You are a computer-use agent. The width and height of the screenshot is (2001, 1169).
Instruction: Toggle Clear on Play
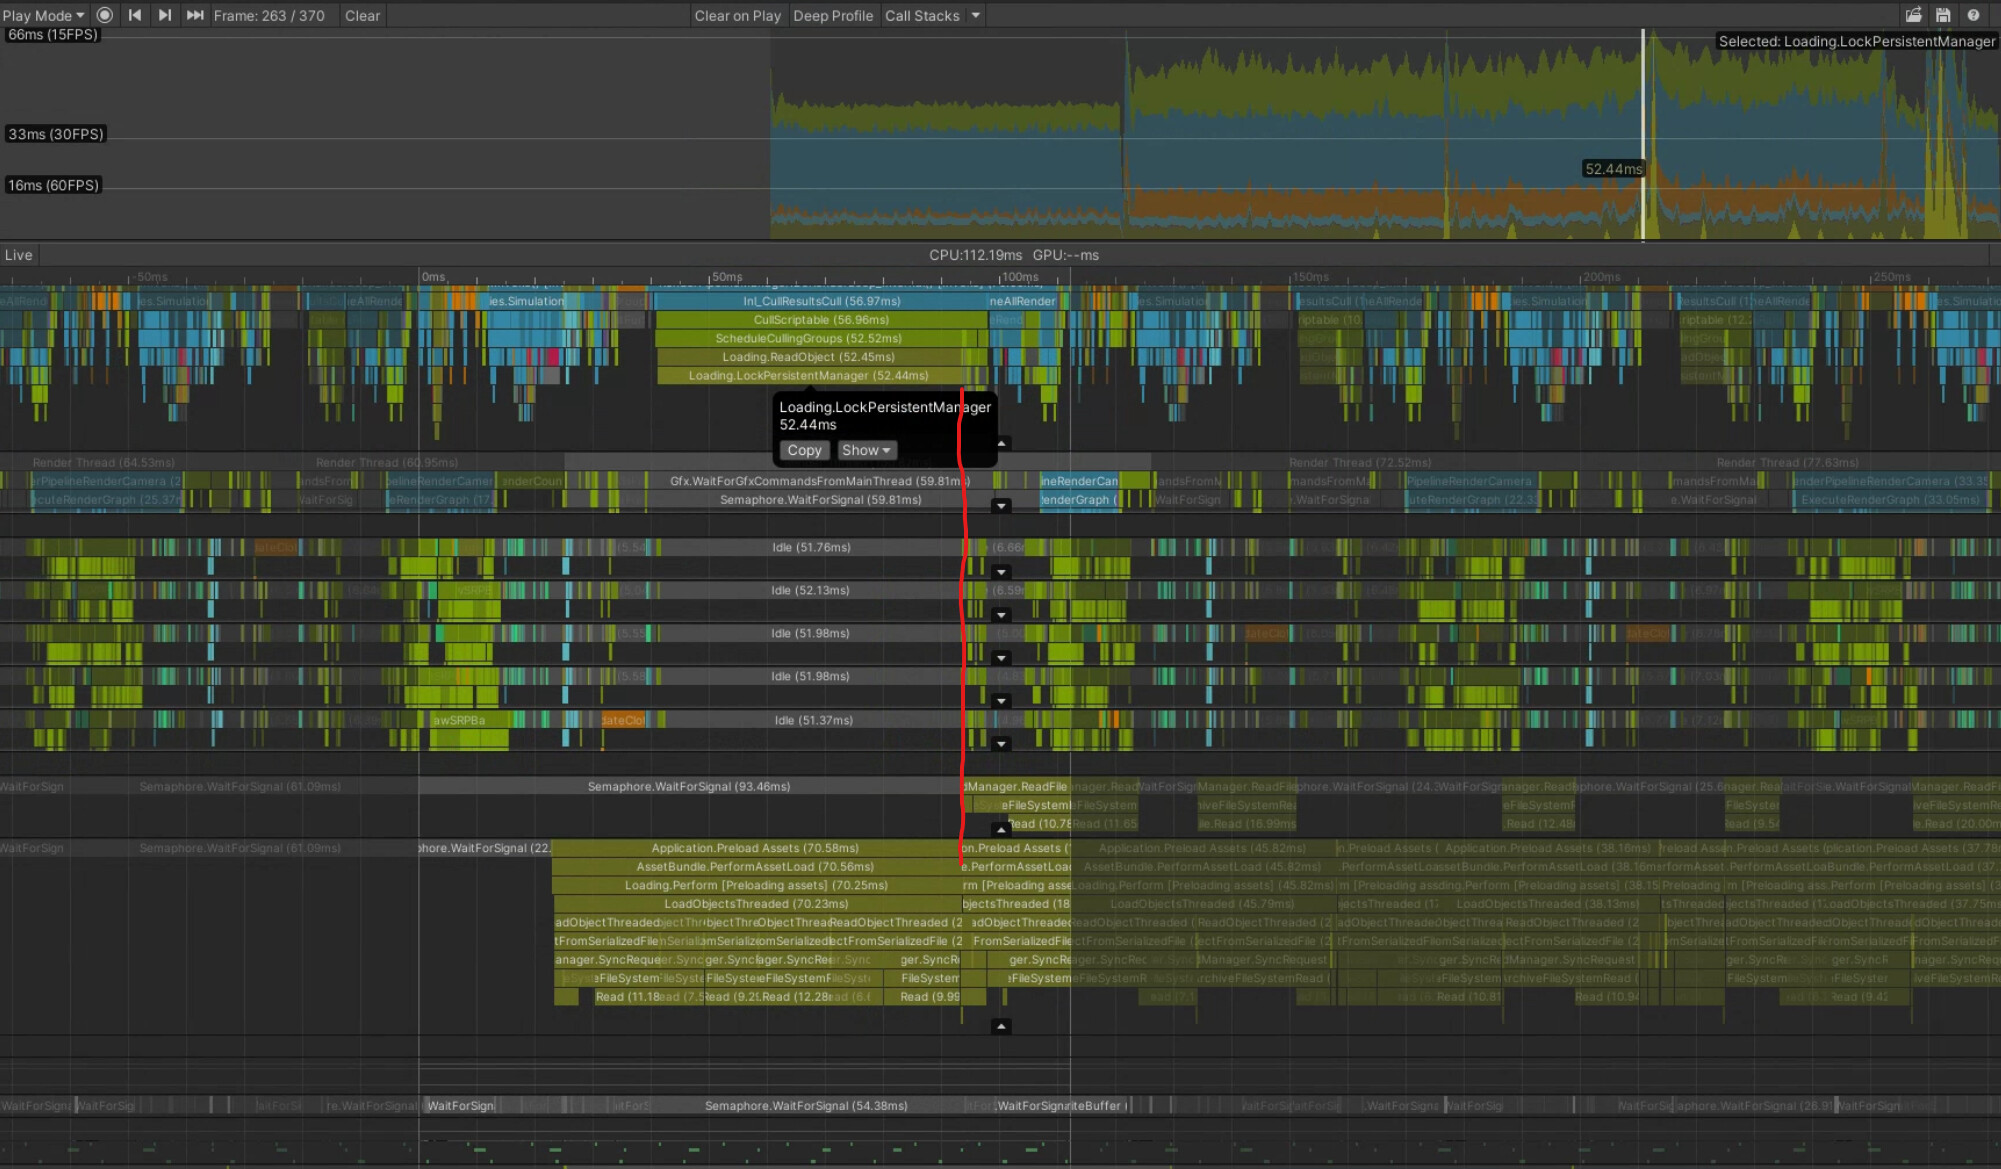pyautogui.click(x=738, y=15)
